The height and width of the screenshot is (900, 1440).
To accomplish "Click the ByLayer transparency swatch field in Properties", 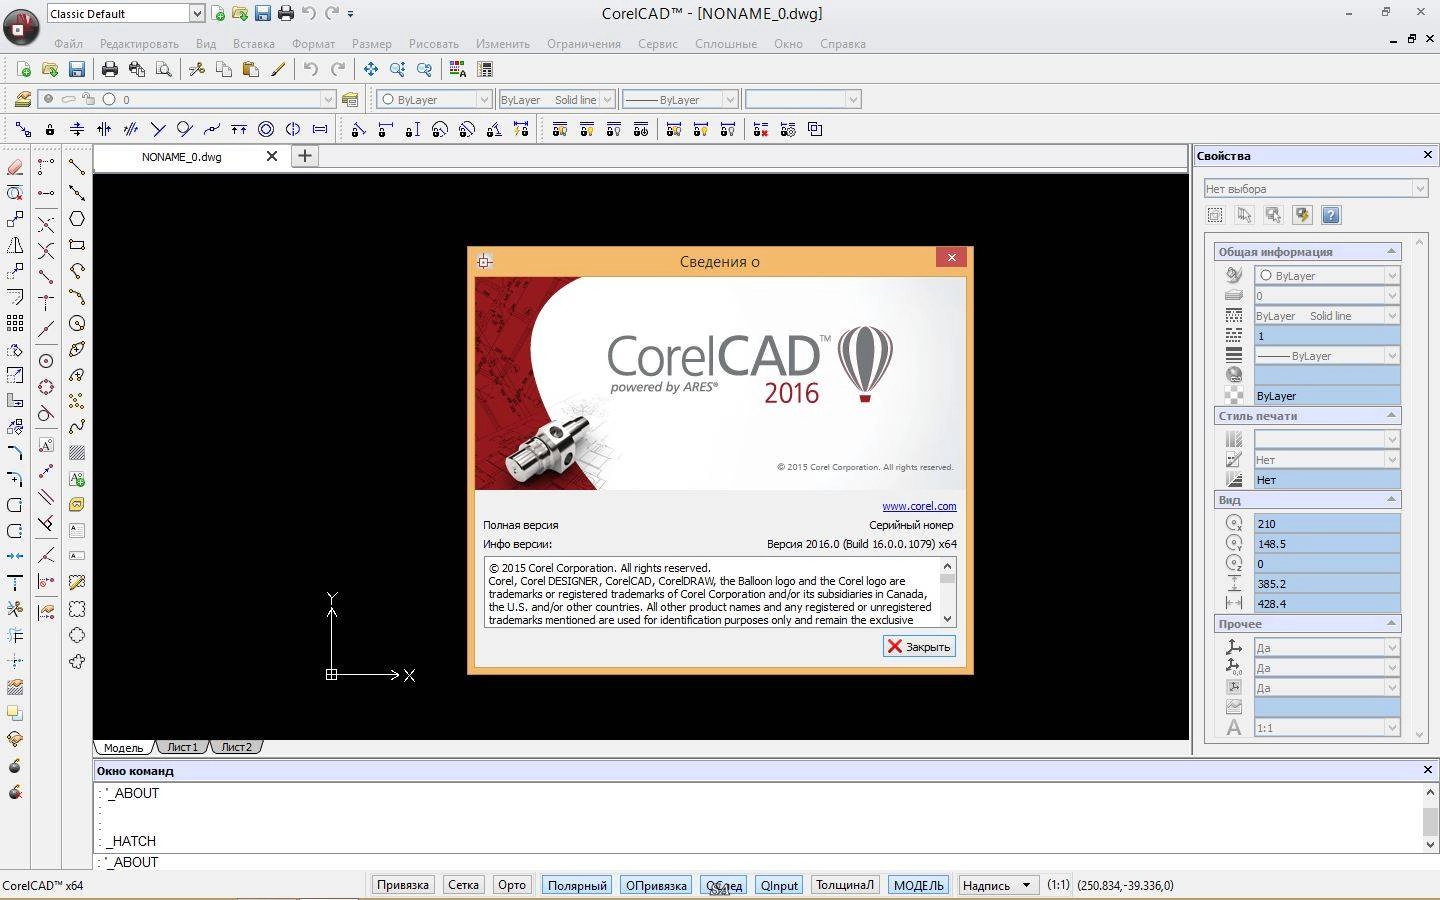I will click(1327, 396).
